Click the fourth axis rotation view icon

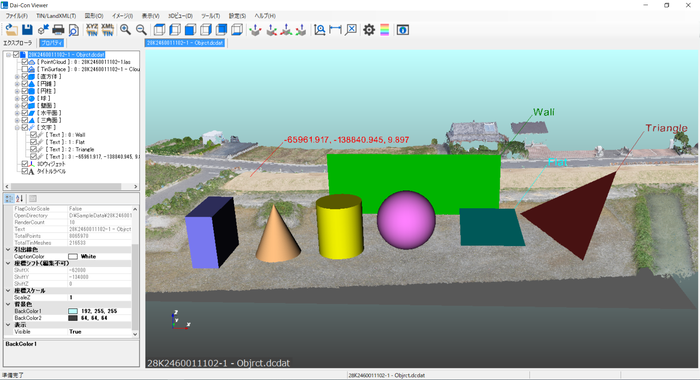coord(301,30)
